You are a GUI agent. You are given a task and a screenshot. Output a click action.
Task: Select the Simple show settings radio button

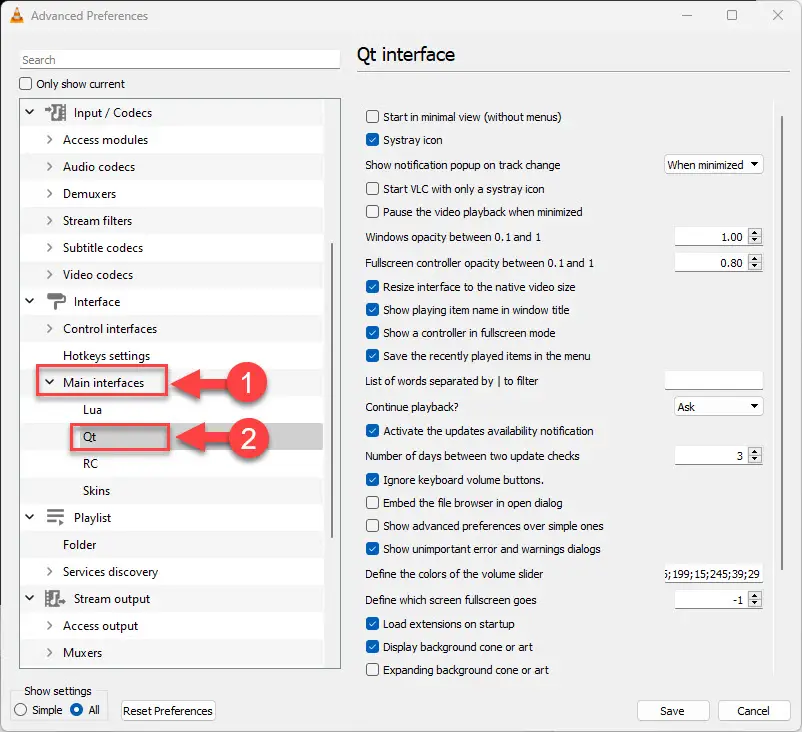[x=20, y=710]
